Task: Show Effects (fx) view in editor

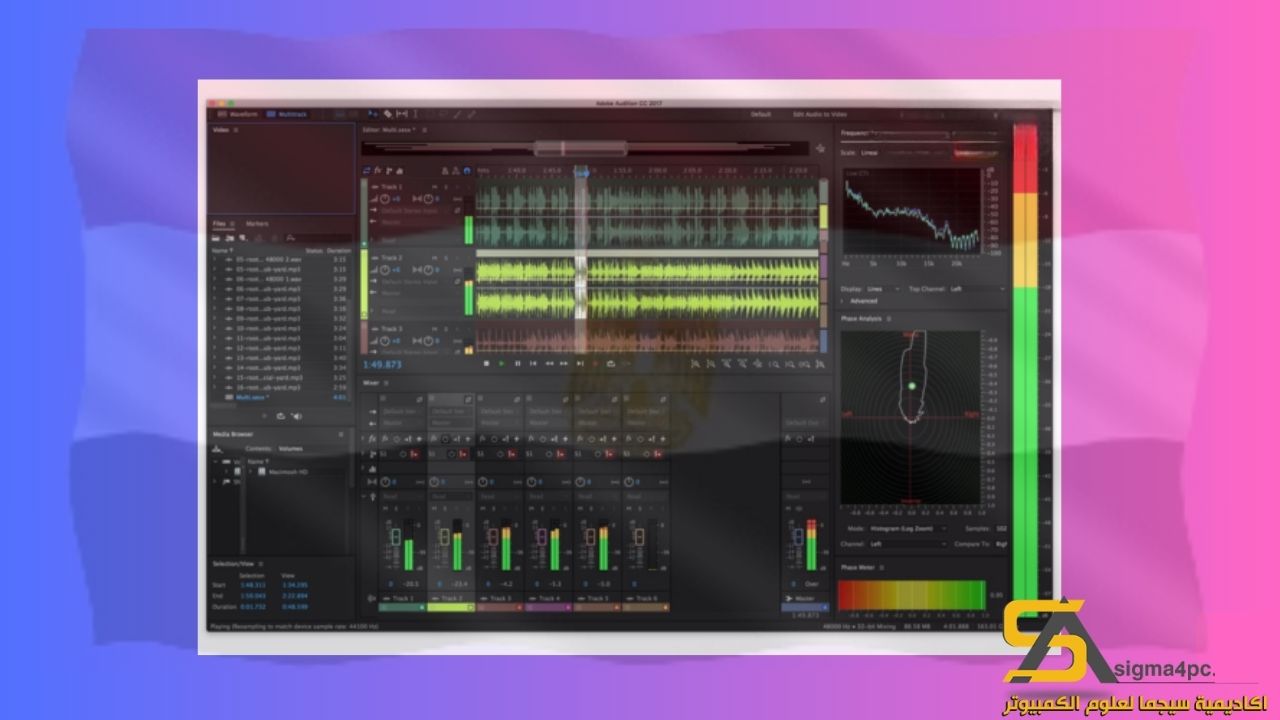Action: pyautogui.click(x=378, y=171)
